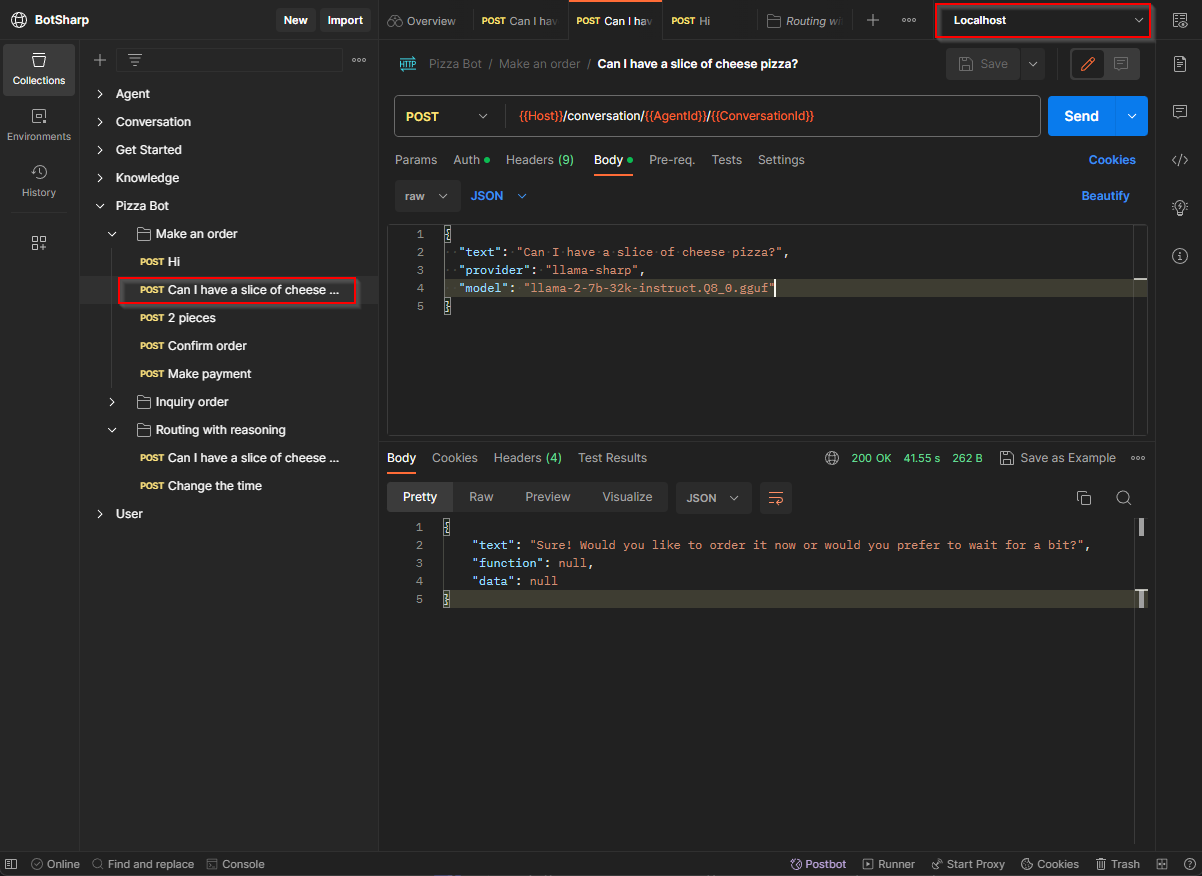Toggle the sidebar icon in the status bar
The image size is (1202, 876).
click(x=11, y=864)
